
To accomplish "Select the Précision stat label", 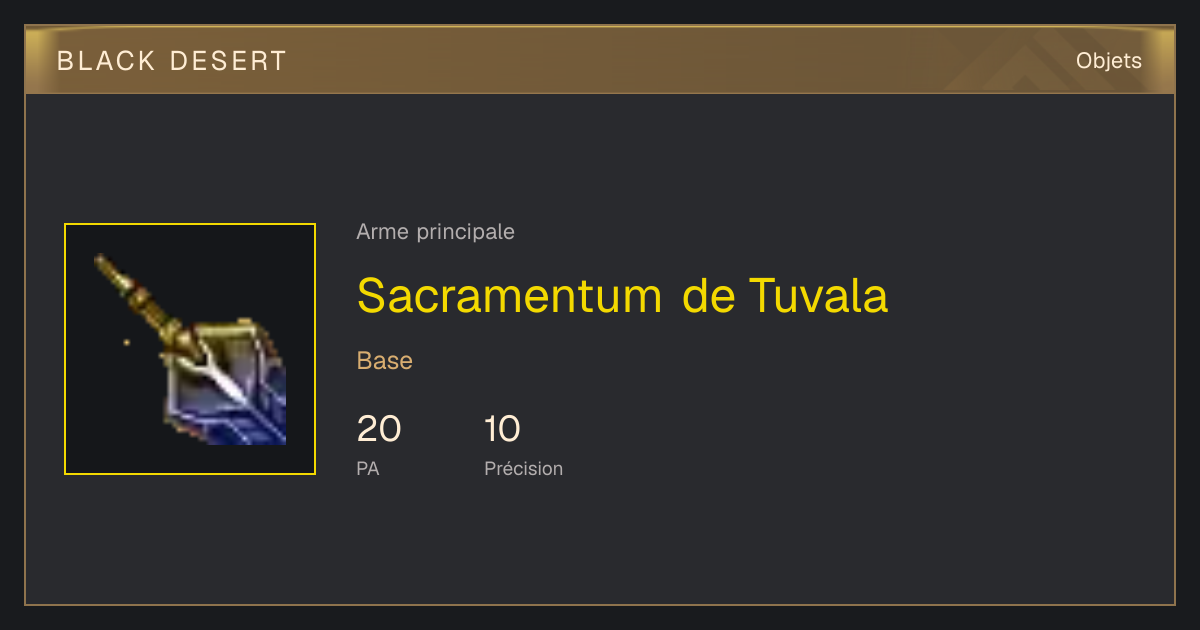I will tap(523, 468).
